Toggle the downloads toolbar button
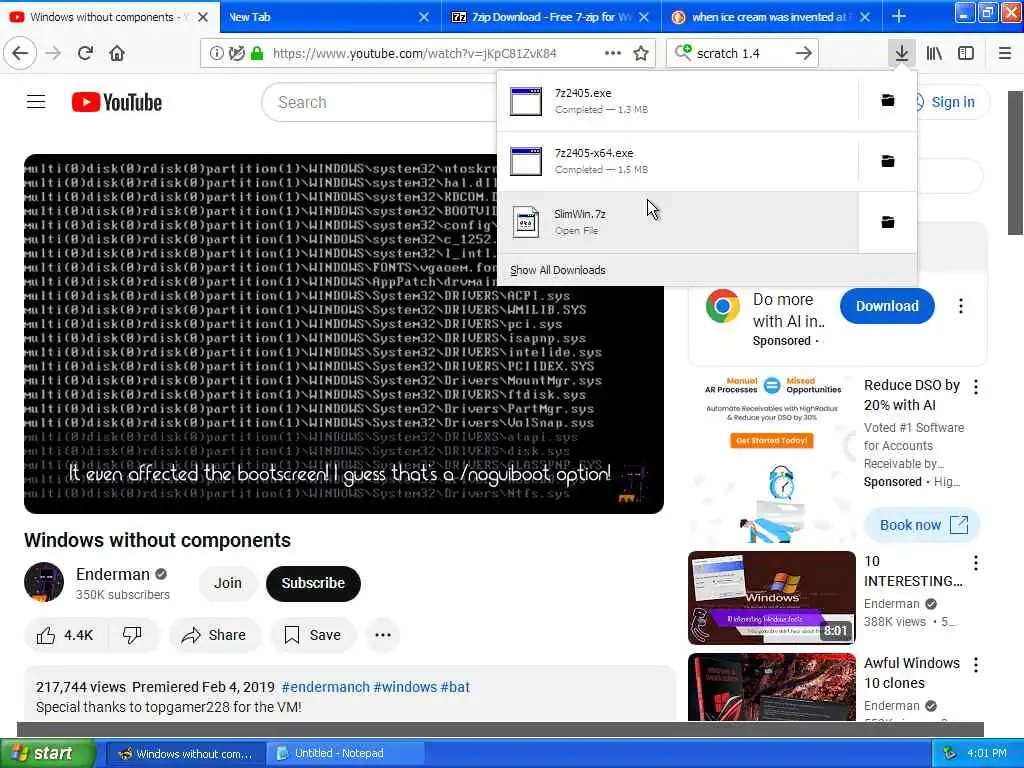Screen dimensions: 1024x768 pyautogui.click(x=902, y=53)
